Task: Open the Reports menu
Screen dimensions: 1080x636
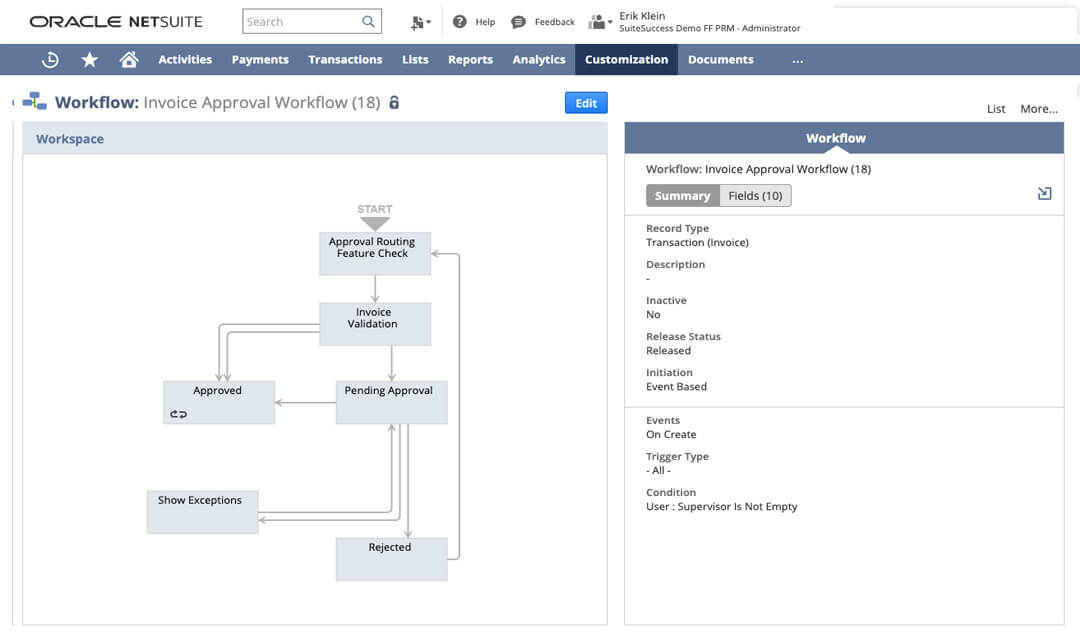Action: [470, 60]
